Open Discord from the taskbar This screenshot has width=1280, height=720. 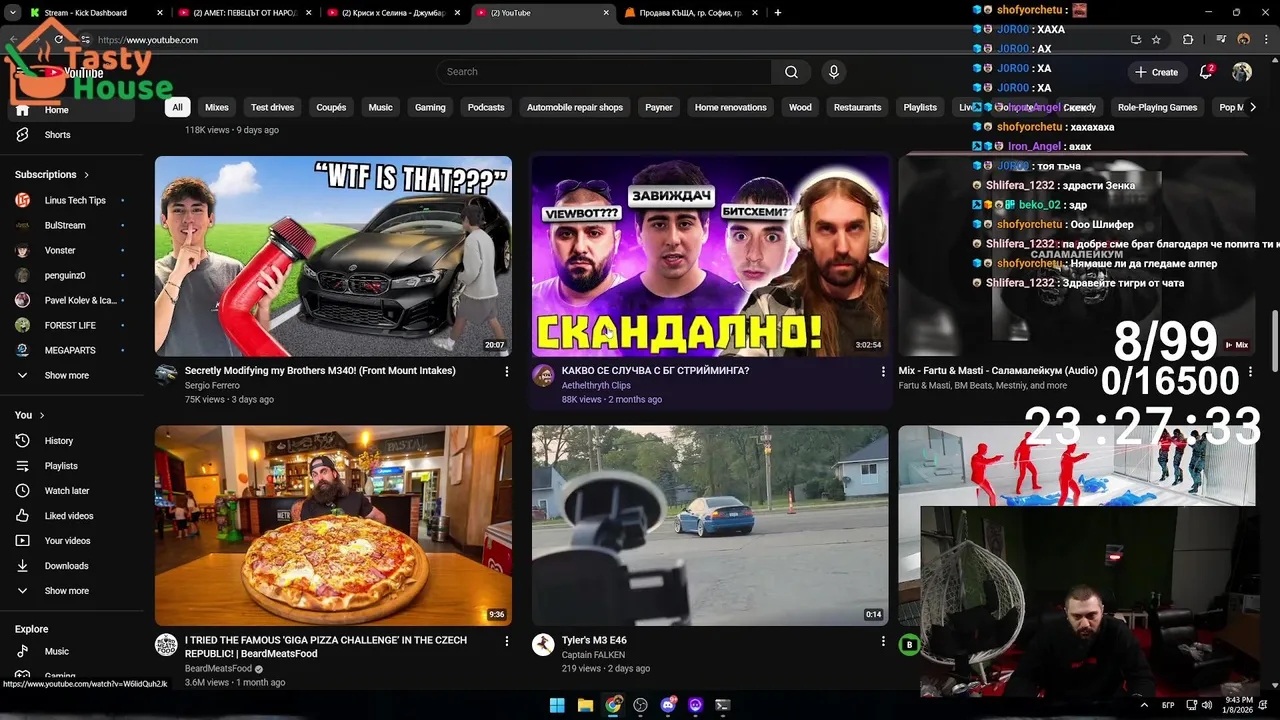pyautogui.click(x=668, y=705)
